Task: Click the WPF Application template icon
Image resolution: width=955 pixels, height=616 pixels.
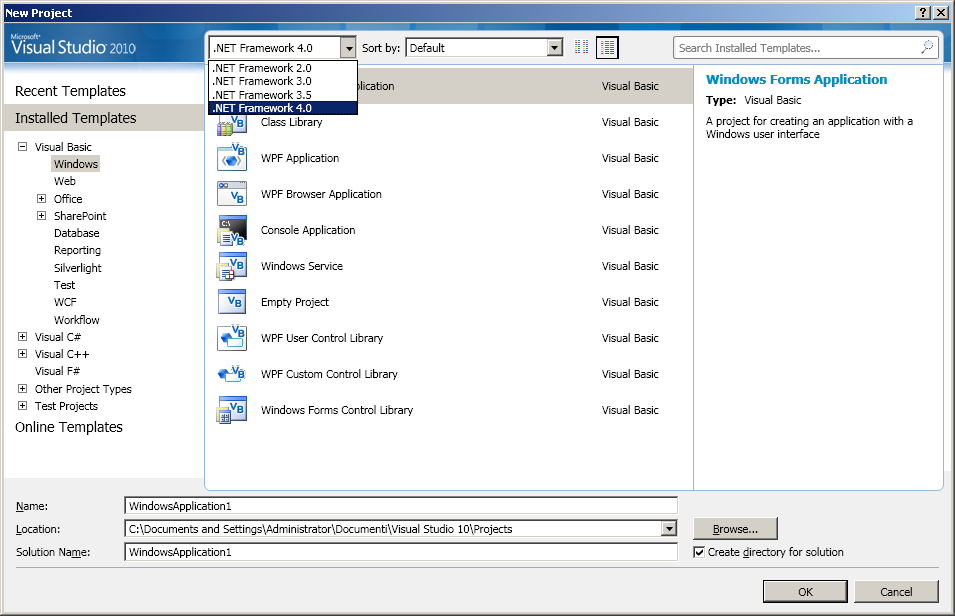Action: [x=231, y=158]
